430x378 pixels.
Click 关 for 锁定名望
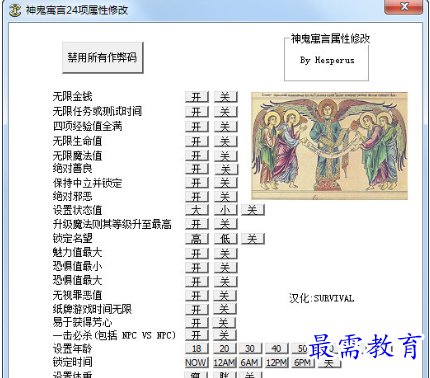point(253,239)
